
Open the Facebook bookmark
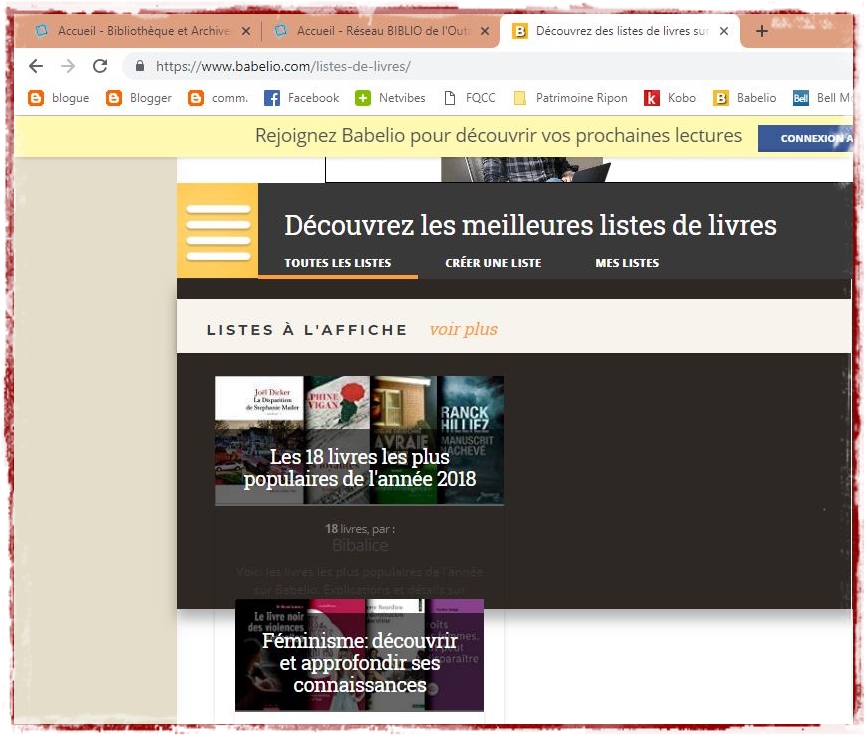pos(301,98)
